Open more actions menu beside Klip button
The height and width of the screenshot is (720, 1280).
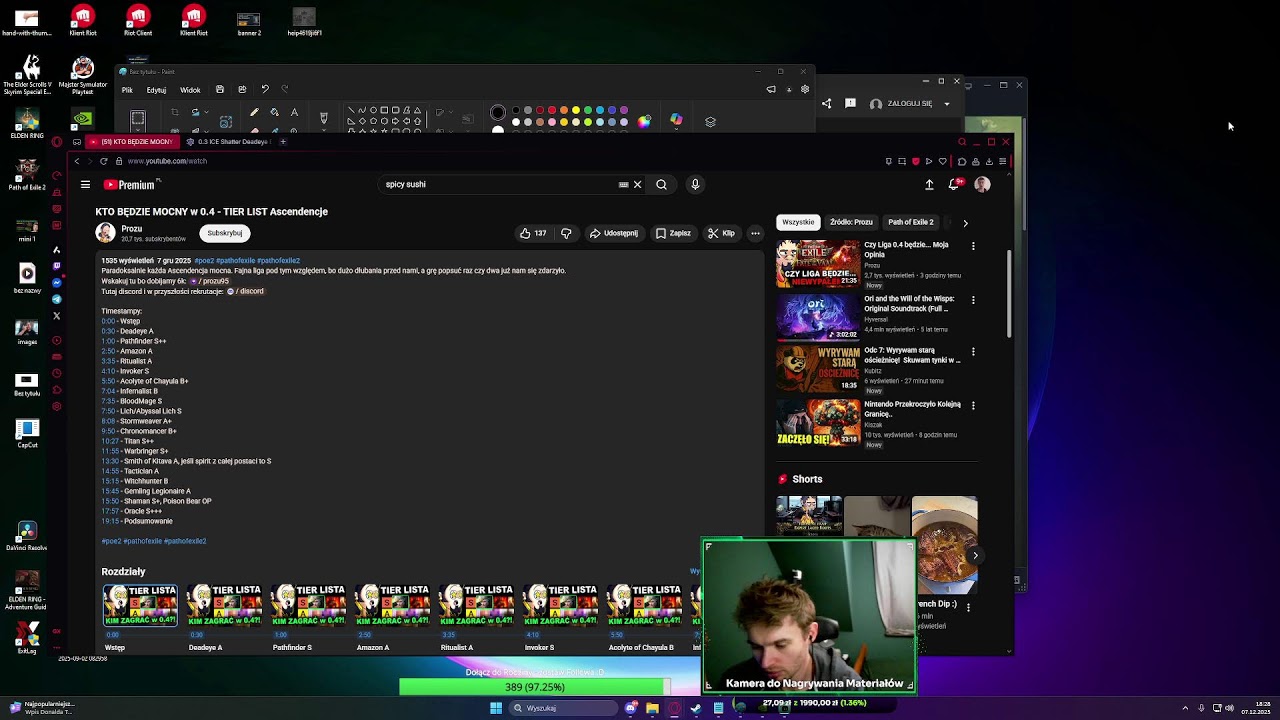pyautogui.click(x=755, y=233)
